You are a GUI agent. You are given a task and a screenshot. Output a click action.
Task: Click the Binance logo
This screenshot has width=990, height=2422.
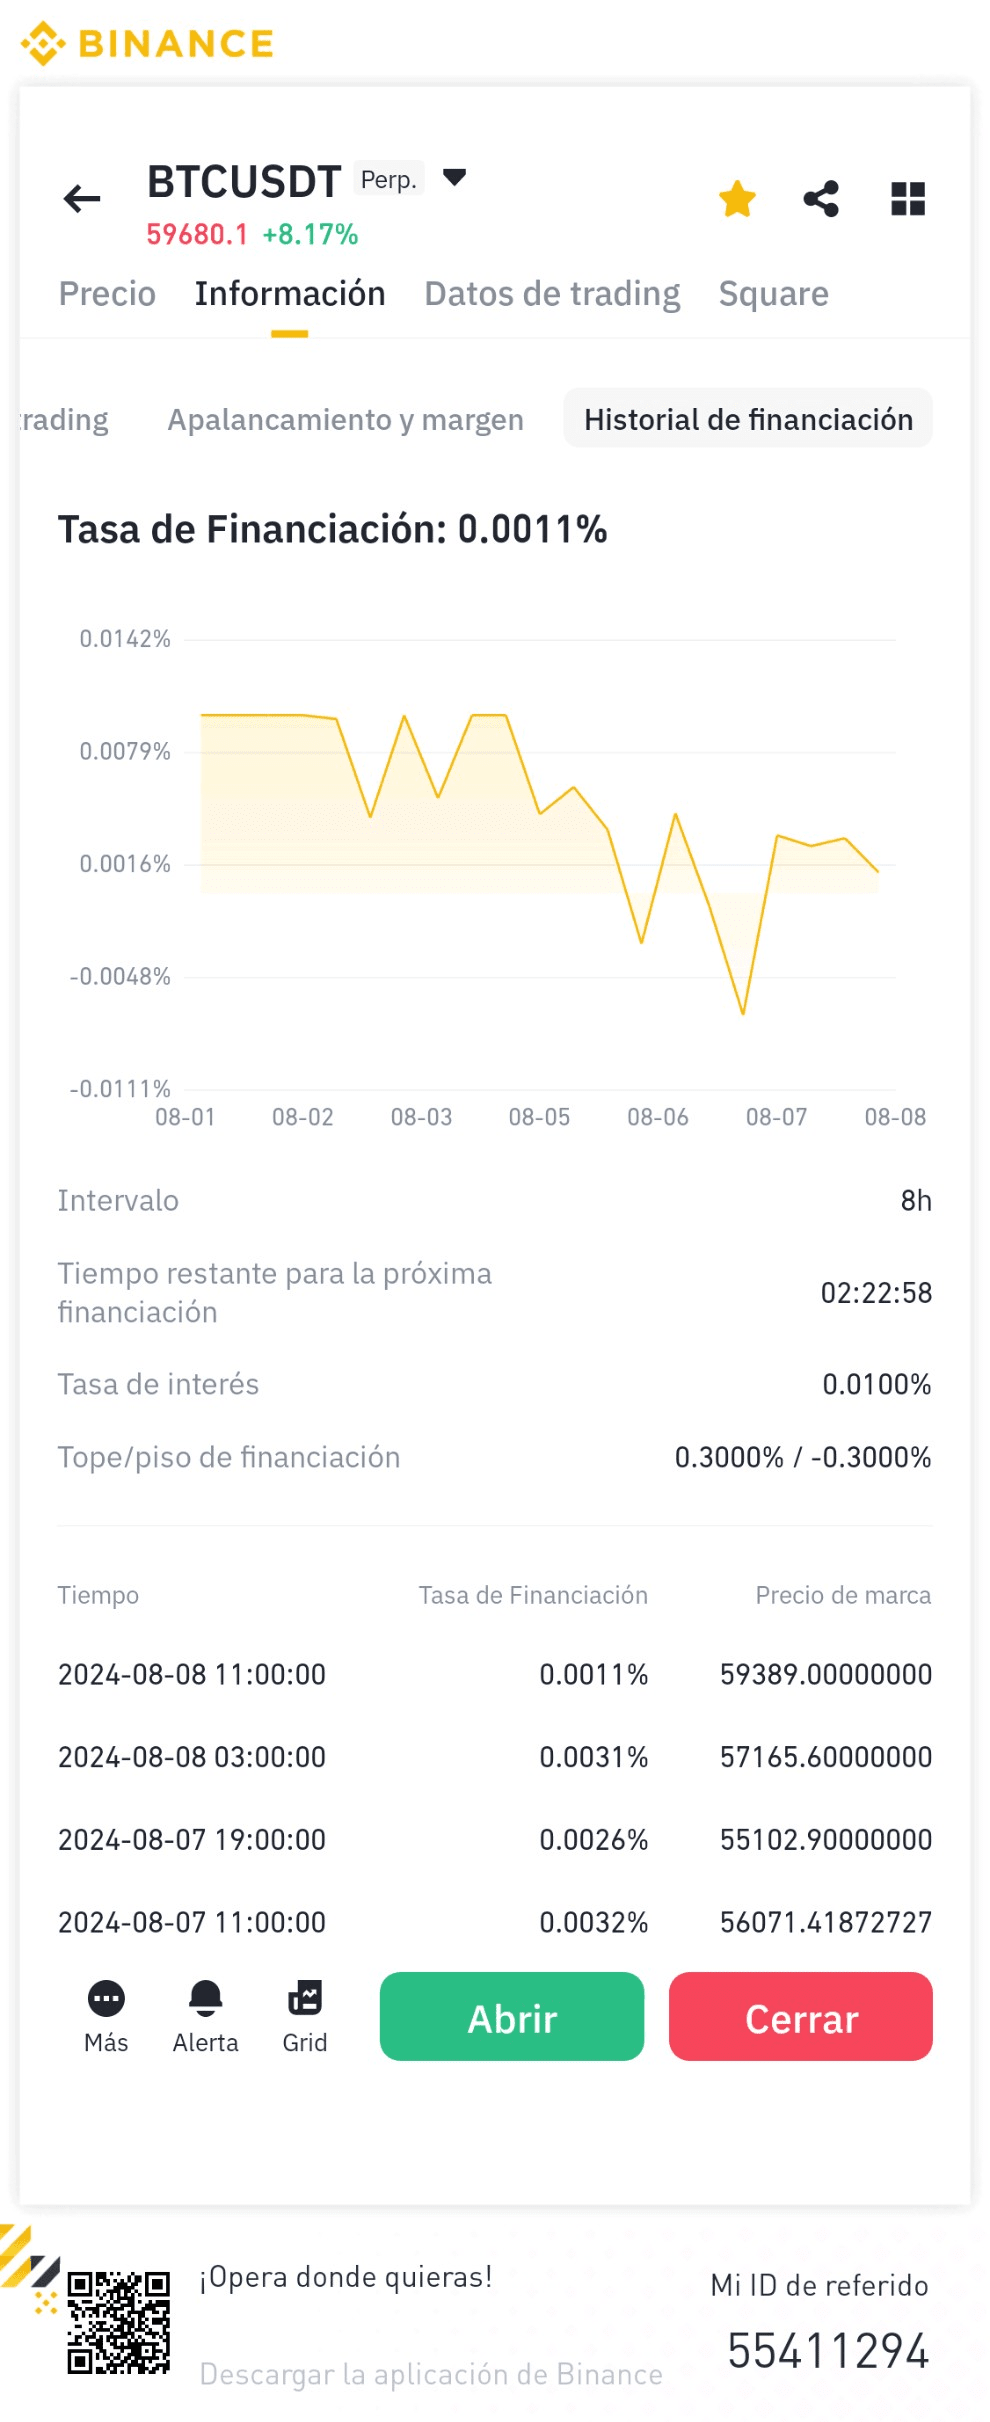147,43
